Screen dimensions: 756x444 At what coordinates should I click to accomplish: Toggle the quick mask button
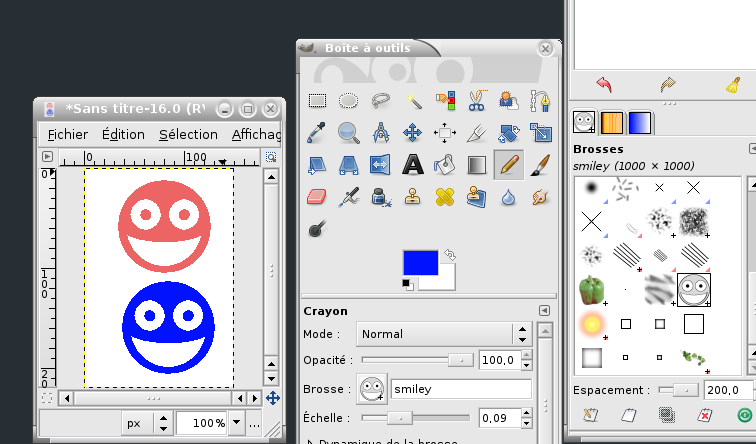pyautogui.click(x=47, y=397)
